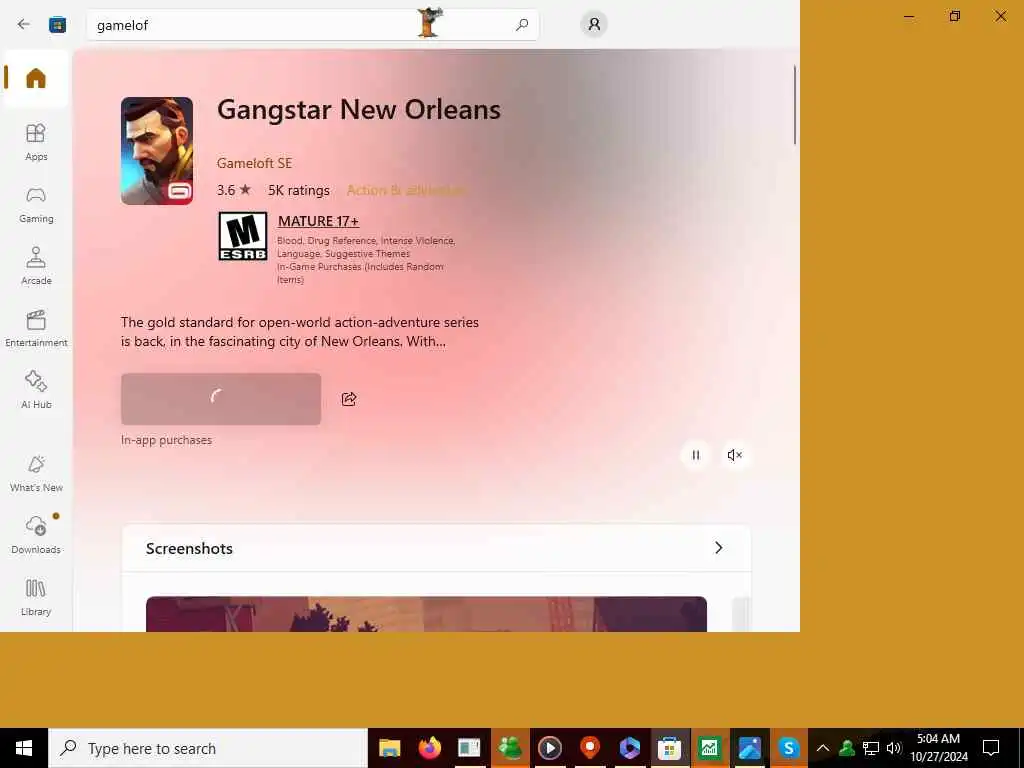Open the green messenger taskbar icon

[509, 748]
